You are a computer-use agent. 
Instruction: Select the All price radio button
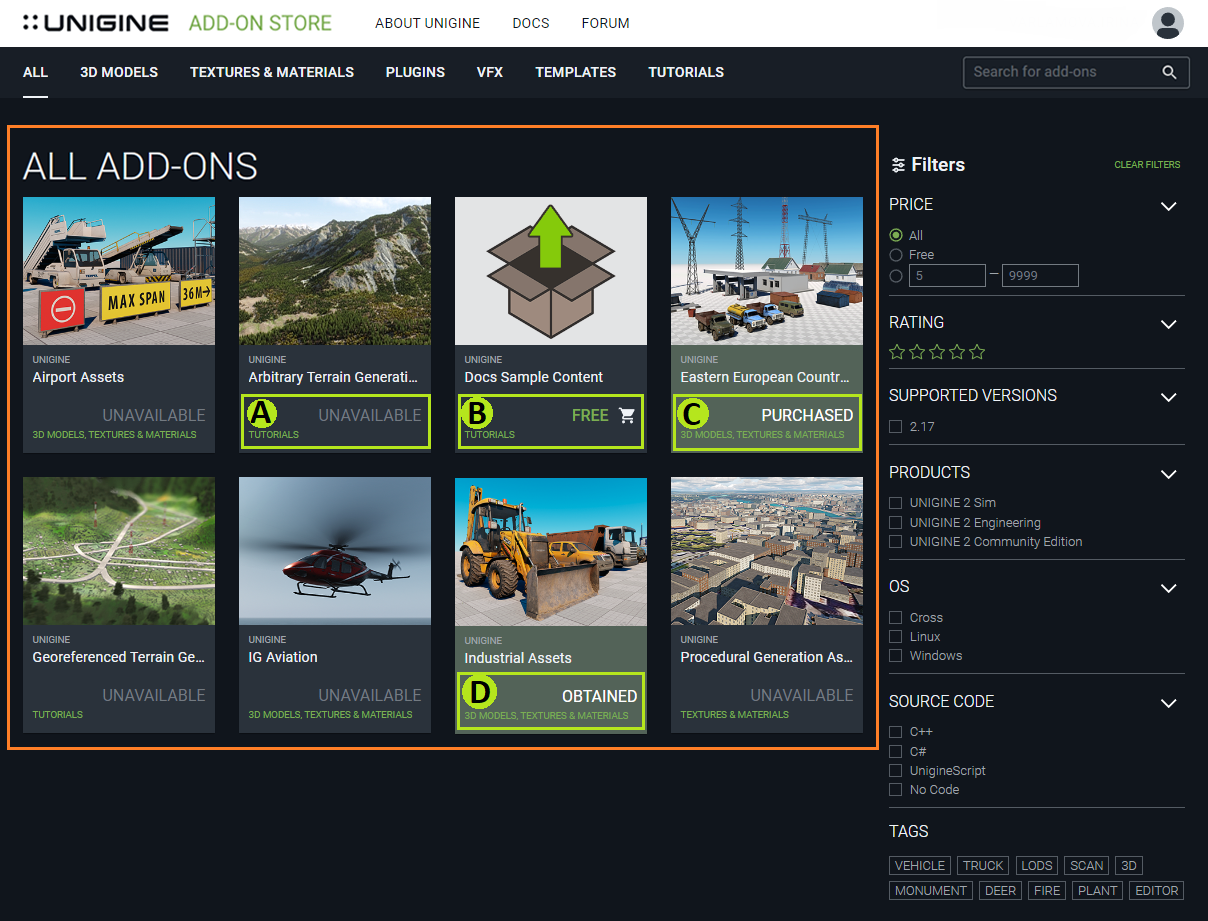(896, 235)
